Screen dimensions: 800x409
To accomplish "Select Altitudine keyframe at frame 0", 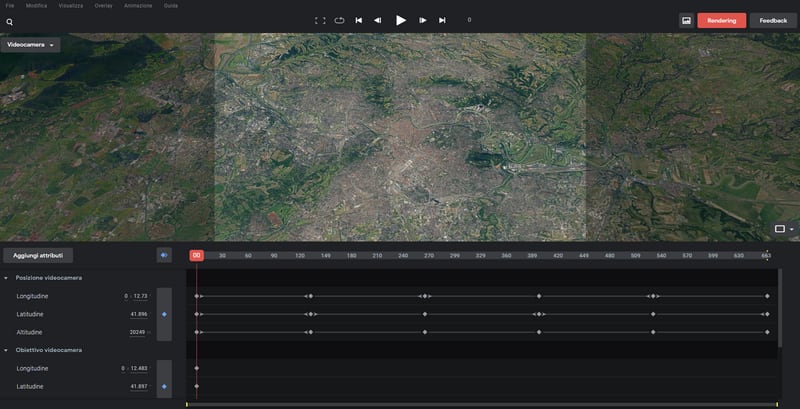I will pos(196,333).
